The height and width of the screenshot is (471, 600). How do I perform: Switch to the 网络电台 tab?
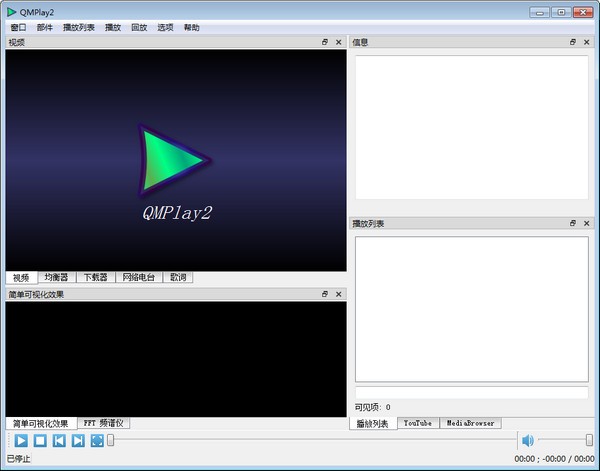(x=139, y=277)
